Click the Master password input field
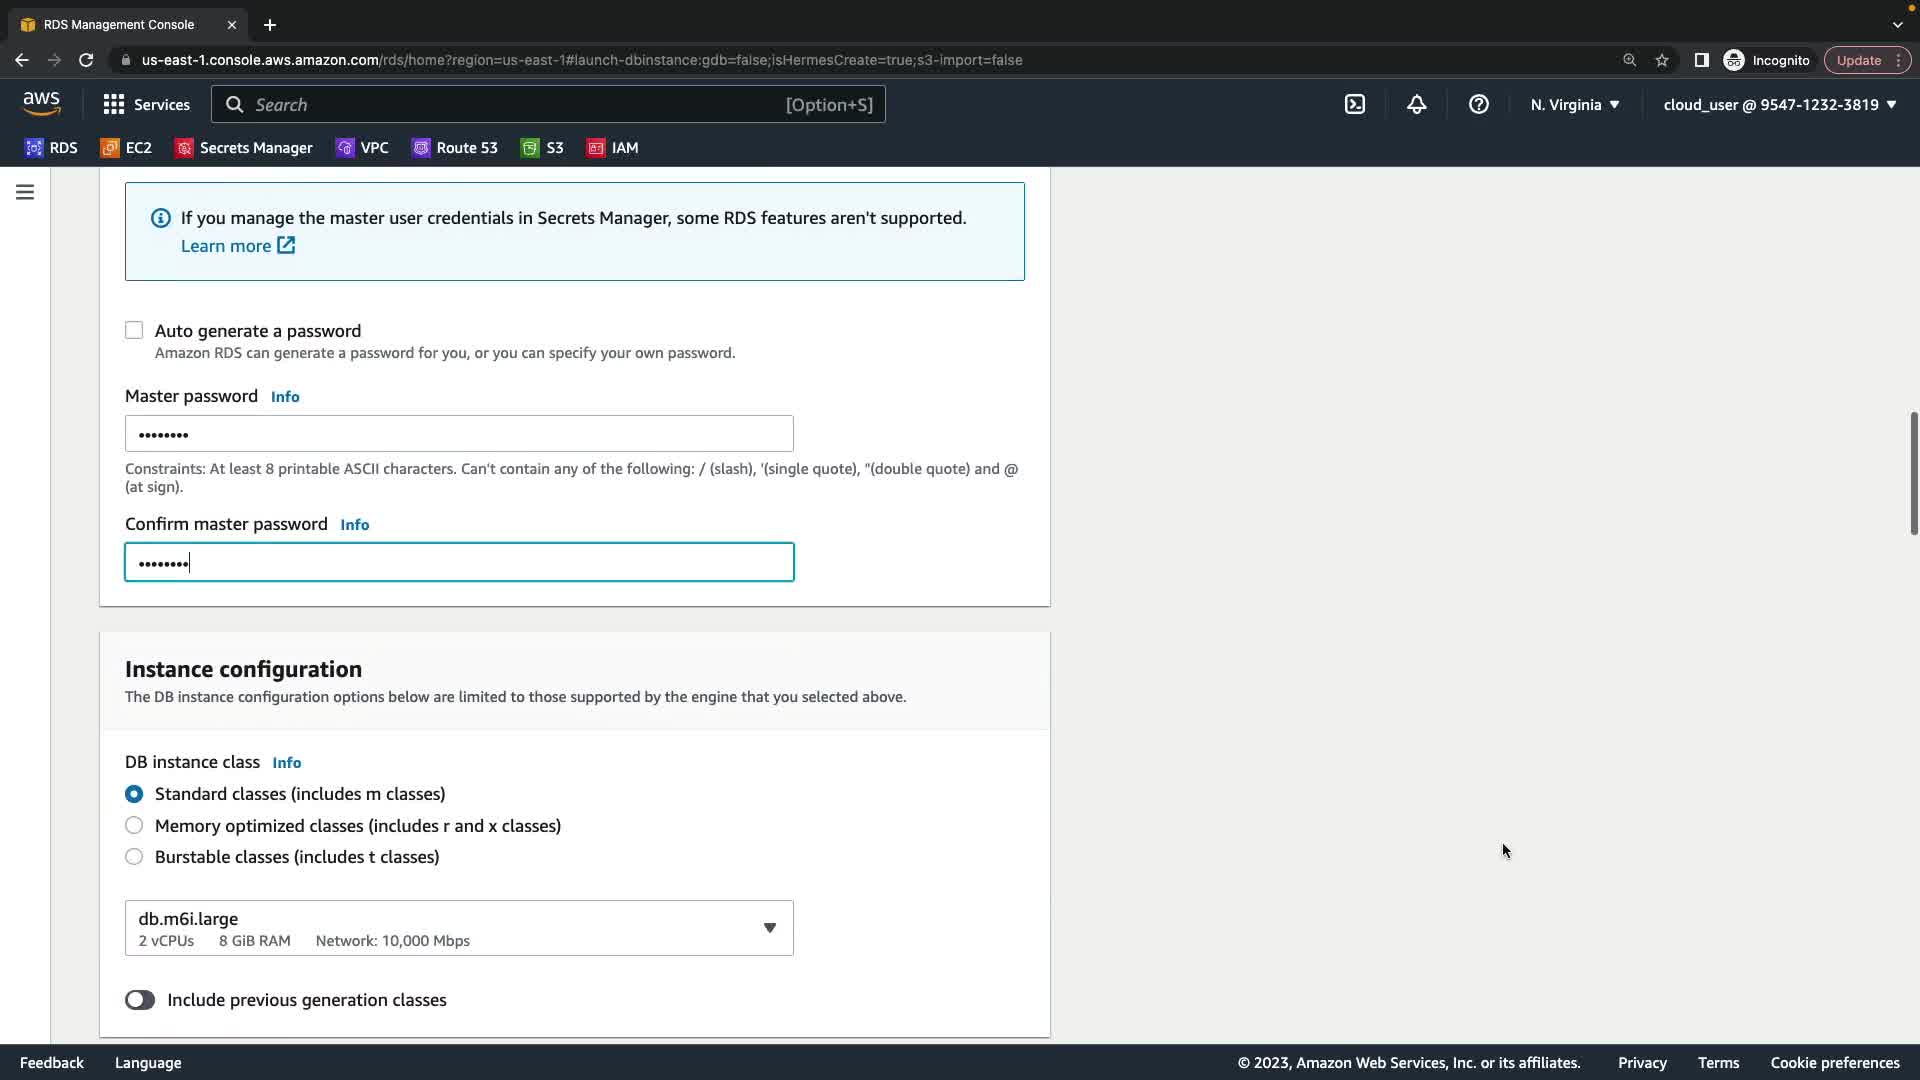Screen dimensions: 1920x1080 (459, 434)
